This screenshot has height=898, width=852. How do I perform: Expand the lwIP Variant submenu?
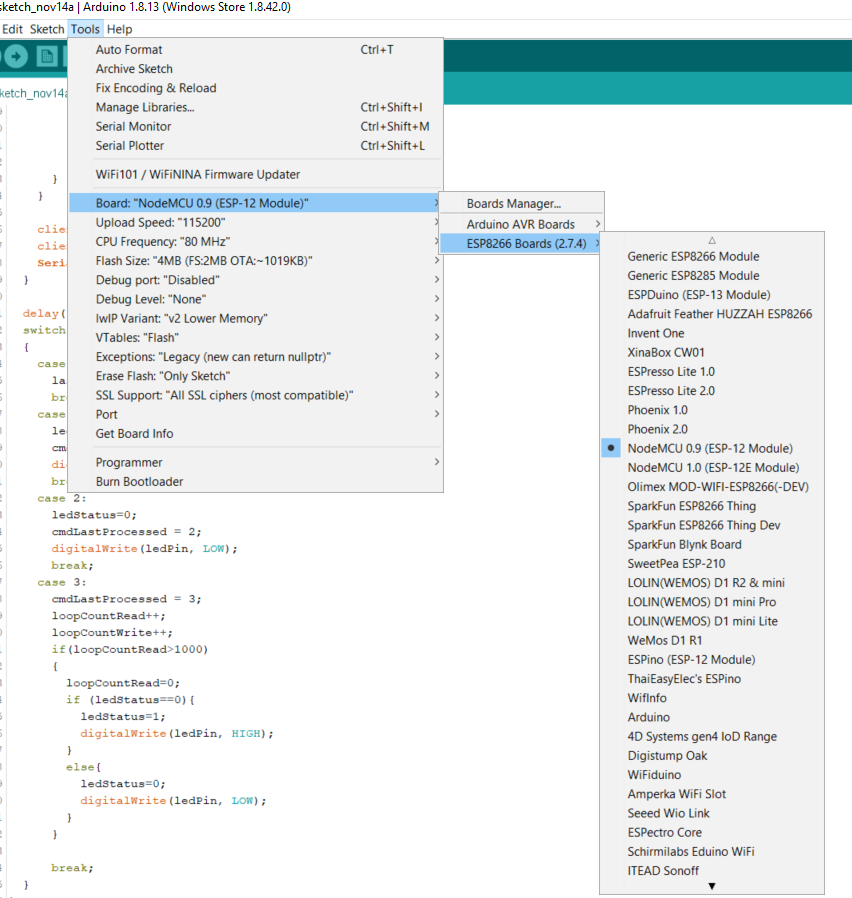(256, 318)
